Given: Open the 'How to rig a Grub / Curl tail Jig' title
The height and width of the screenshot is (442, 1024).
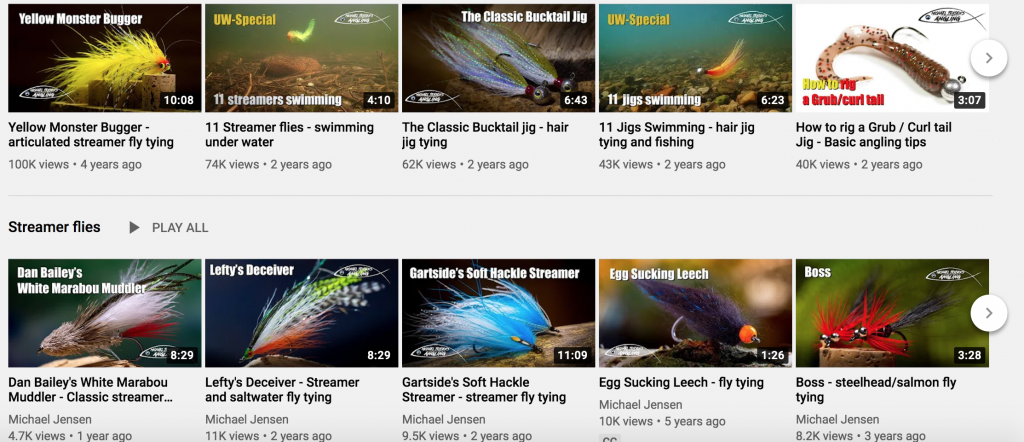Looking at the screenshot, I should tap(874, 134).
